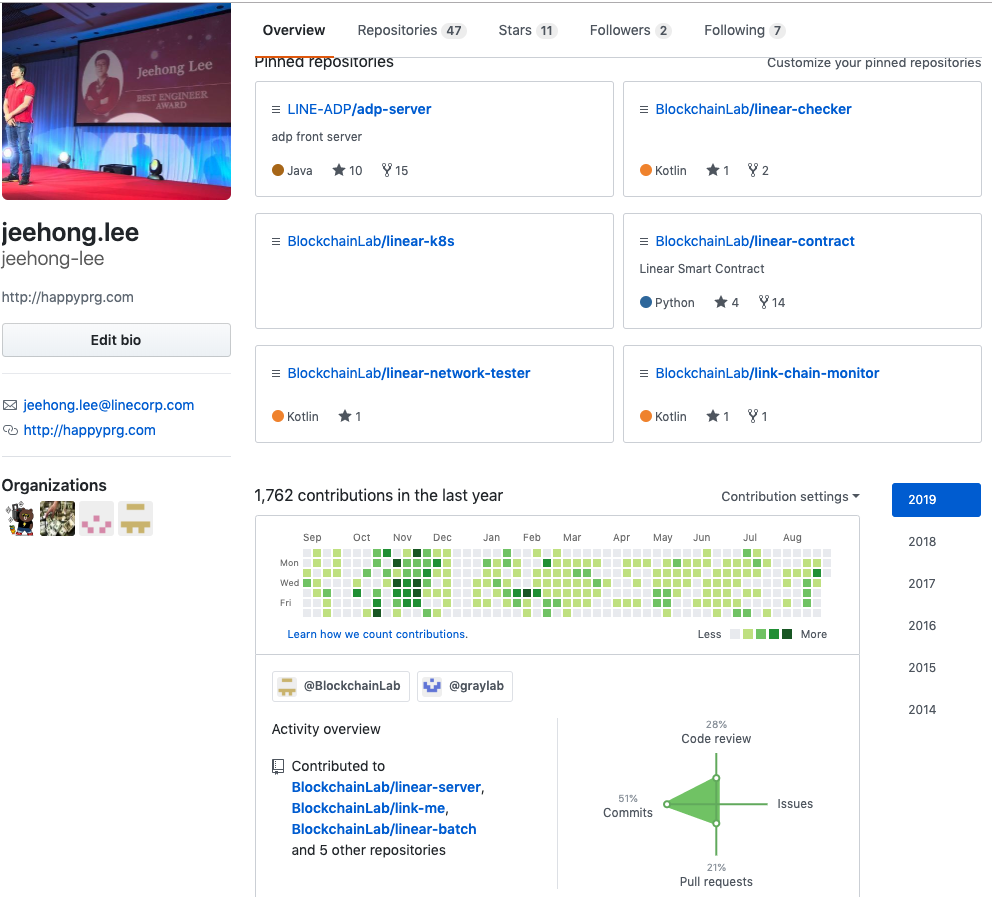
Task: Click the email envelope icon
Action: (x=12, y=405)
